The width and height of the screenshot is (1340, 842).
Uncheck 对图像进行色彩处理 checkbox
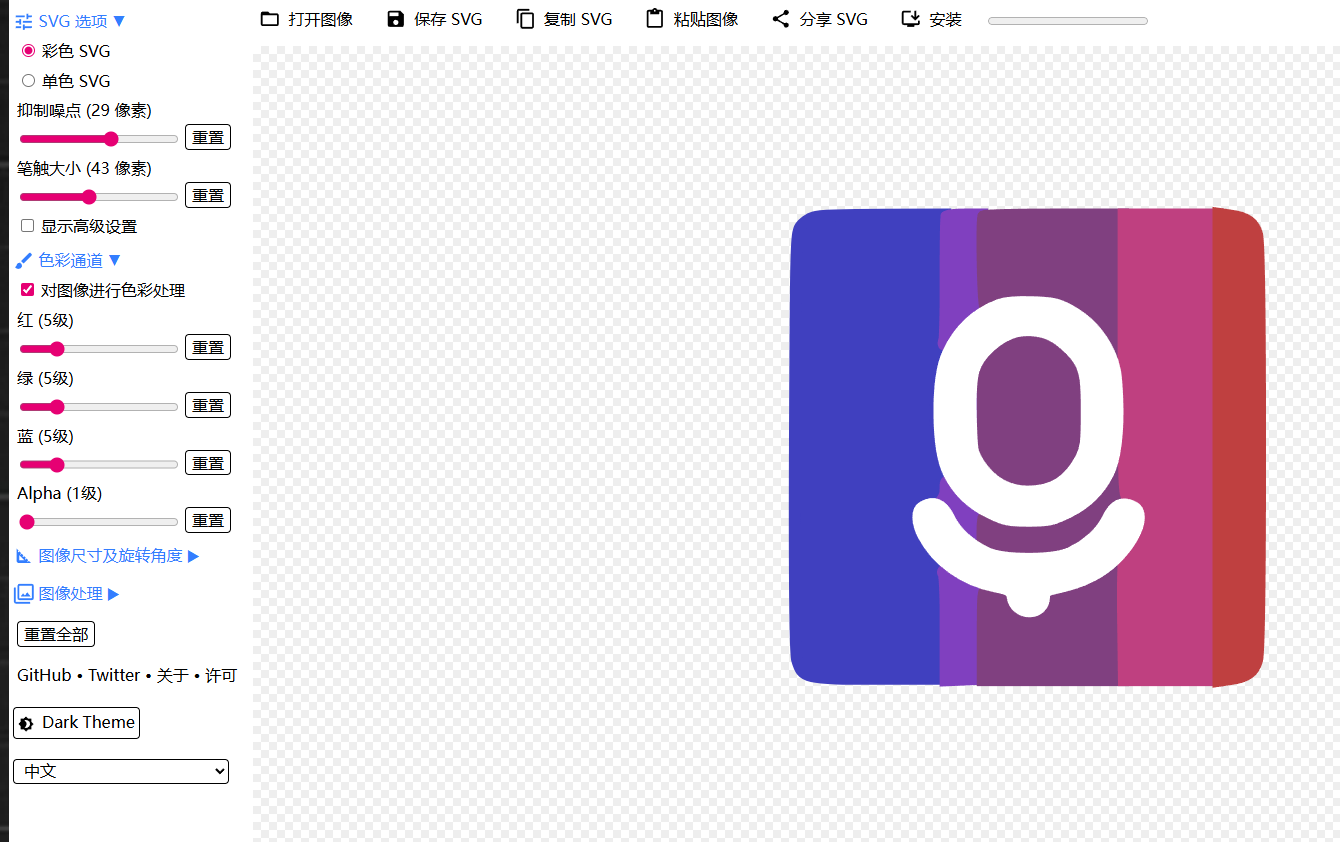[x=28, y=290]
